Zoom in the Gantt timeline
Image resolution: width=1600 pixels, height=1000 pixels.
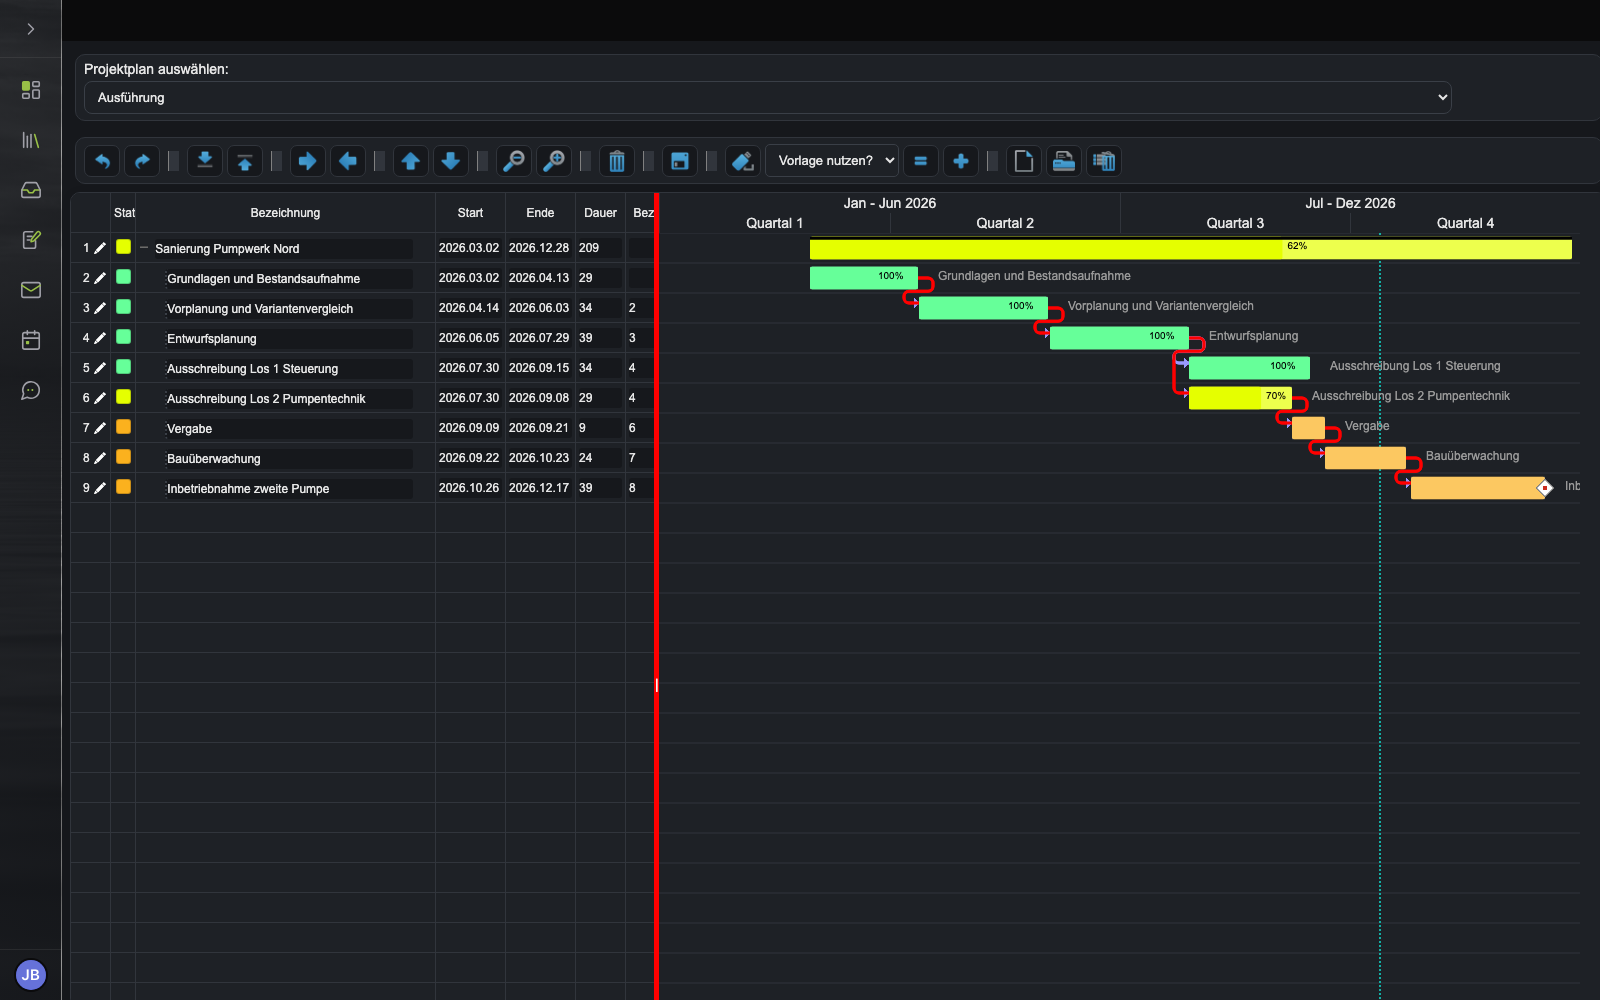click(554, 161)
